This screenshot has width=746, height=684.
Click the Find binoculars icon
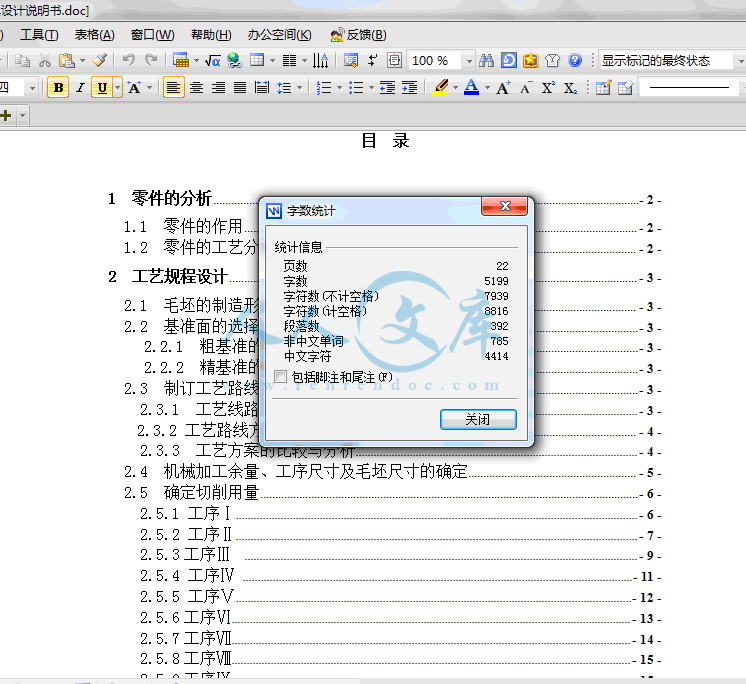click(486, 60)
